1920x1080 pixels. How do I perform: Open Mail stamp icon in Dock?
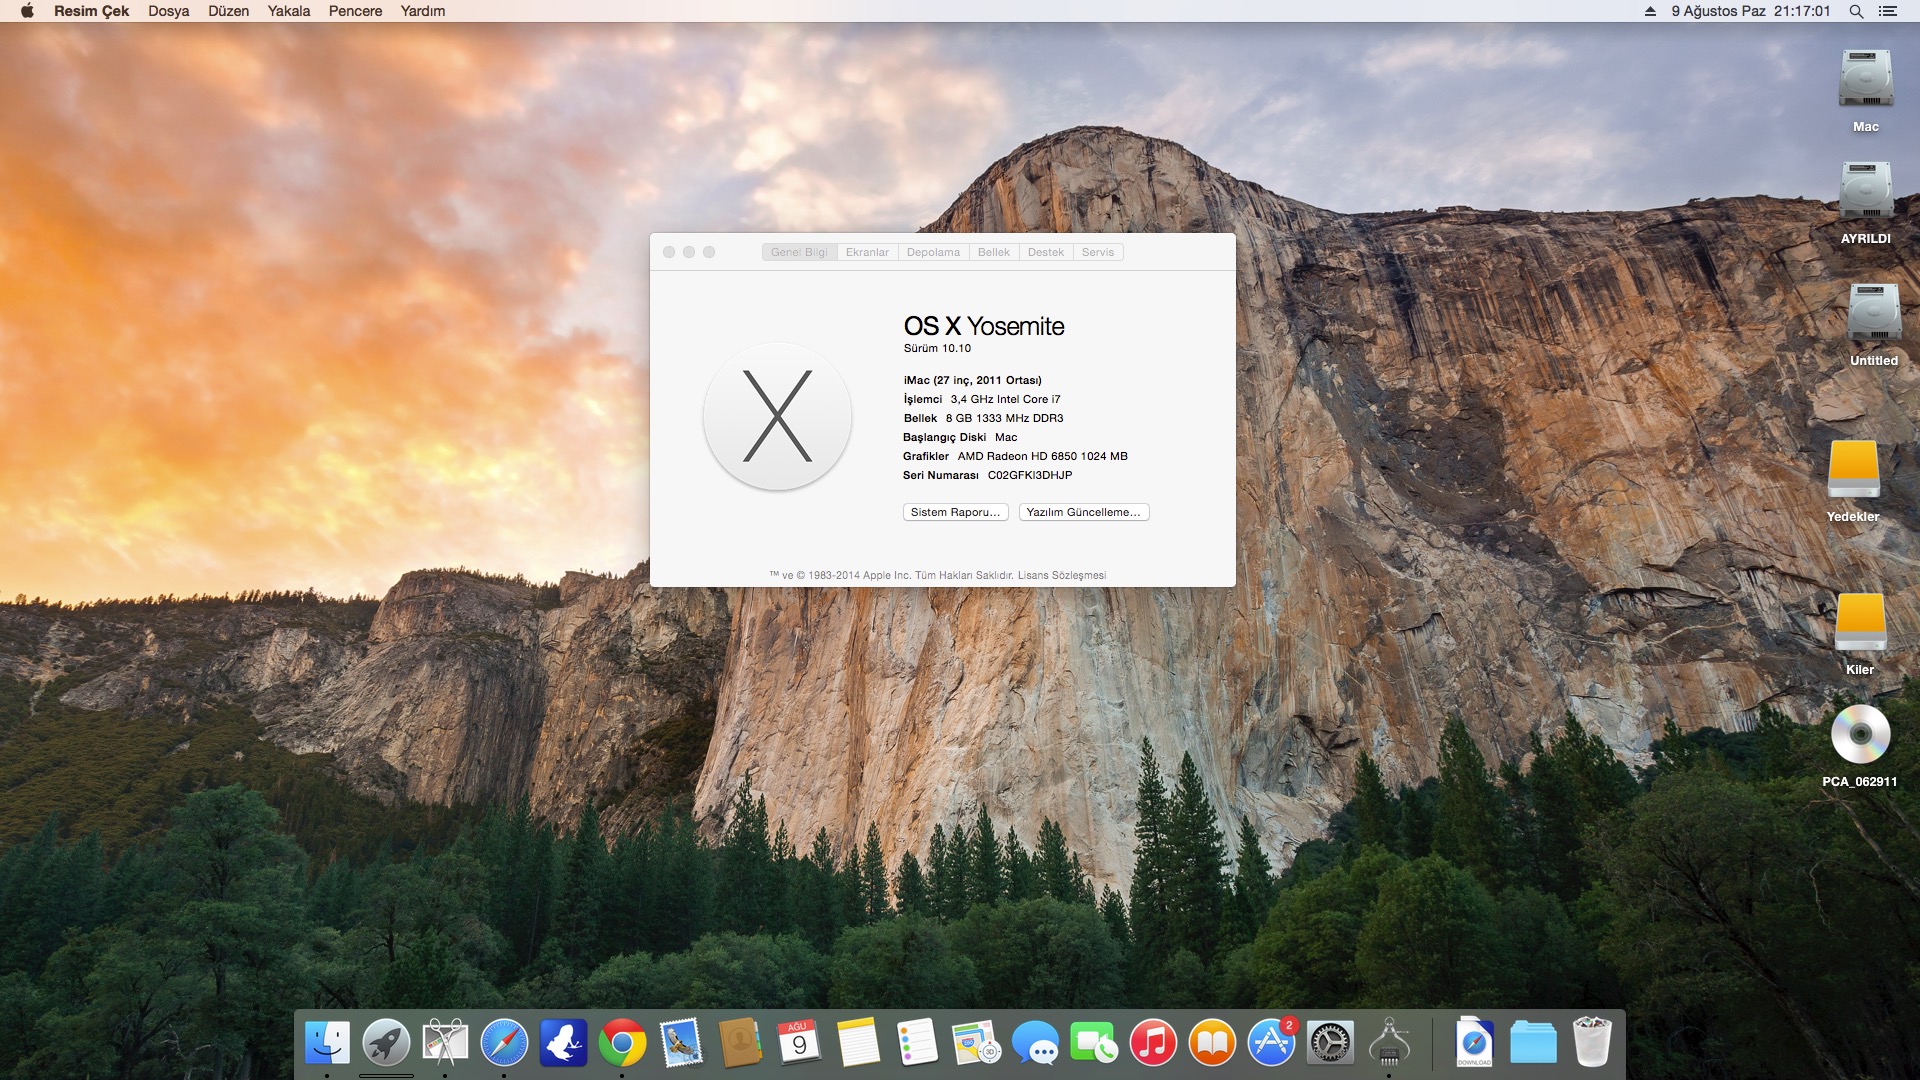point(681,1043)
